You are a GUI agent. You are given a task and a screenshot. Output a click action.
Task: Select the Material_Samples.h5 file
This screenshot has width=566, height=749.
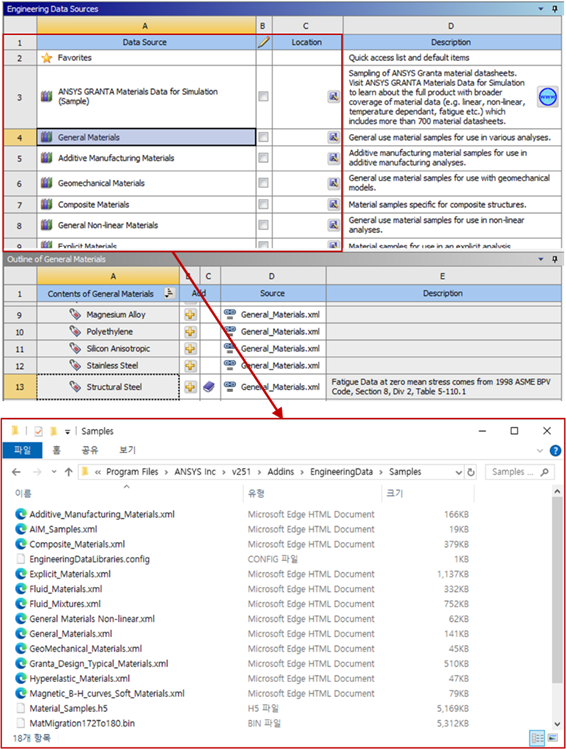68,708
